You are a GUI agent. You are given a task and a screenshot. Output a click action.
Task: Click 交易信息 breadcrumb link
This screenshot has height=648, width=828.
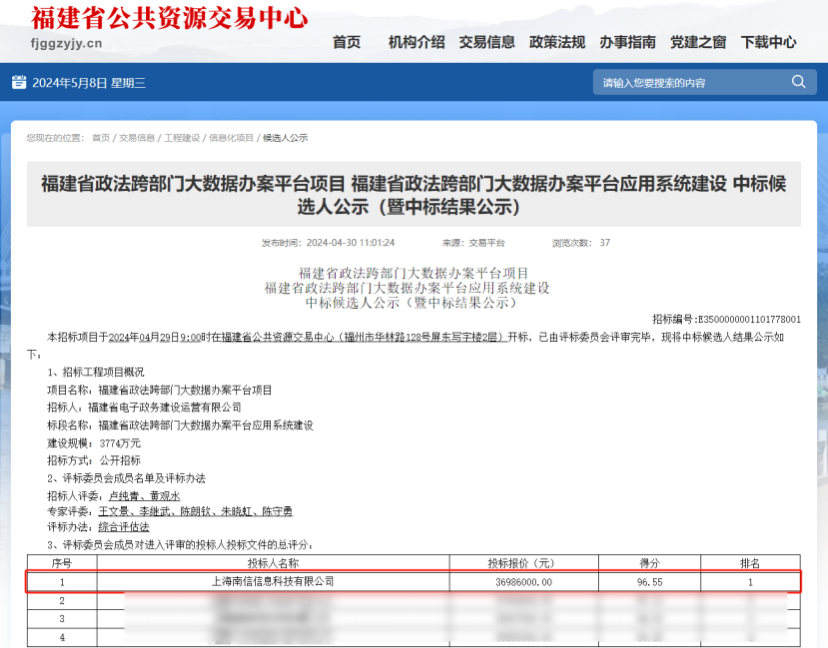(138, 138)
